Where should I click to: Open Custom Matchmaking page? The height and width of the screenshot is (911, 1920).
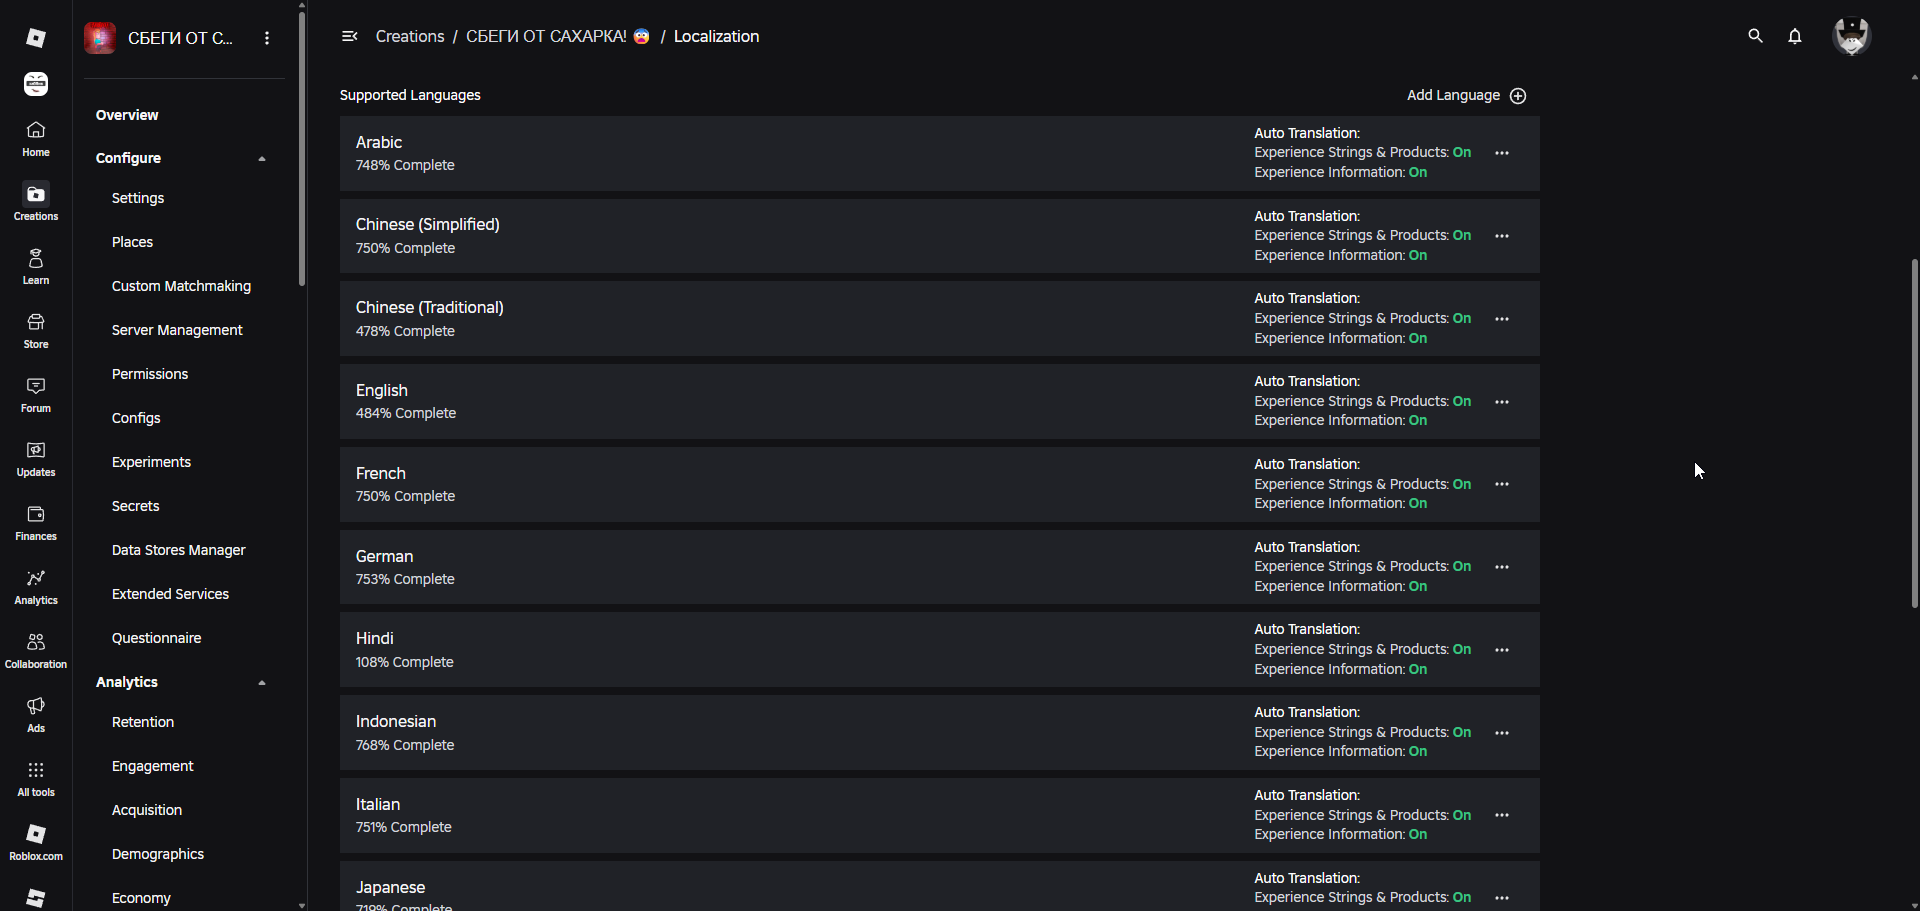181,286
